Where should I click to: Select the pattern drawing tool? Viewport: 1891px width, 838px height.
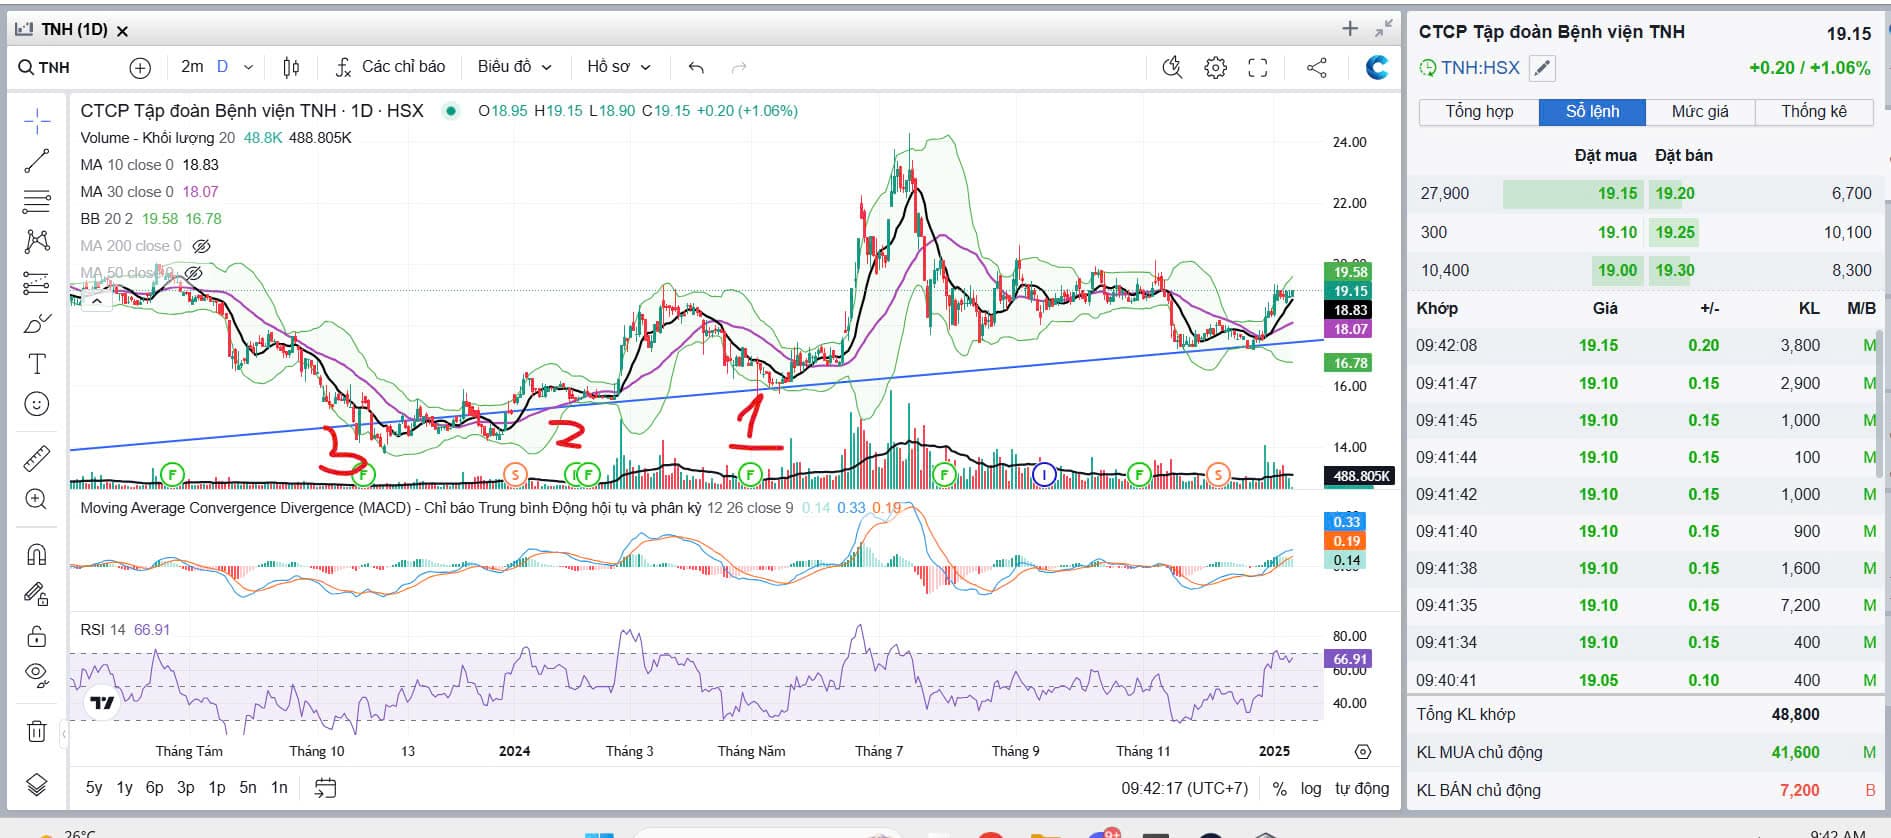coord(37,241)
